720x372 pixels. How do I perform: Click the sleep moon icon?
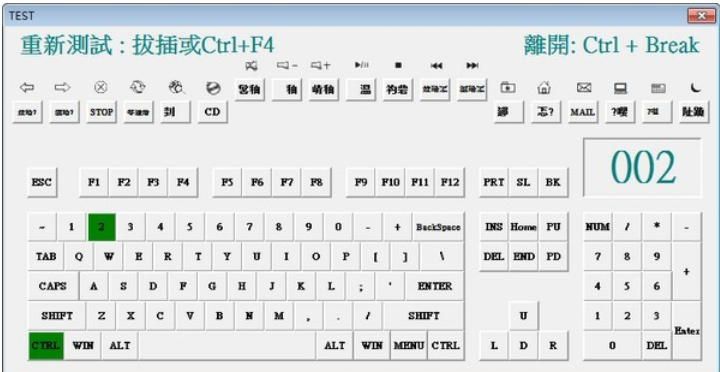tap(697, 87)
